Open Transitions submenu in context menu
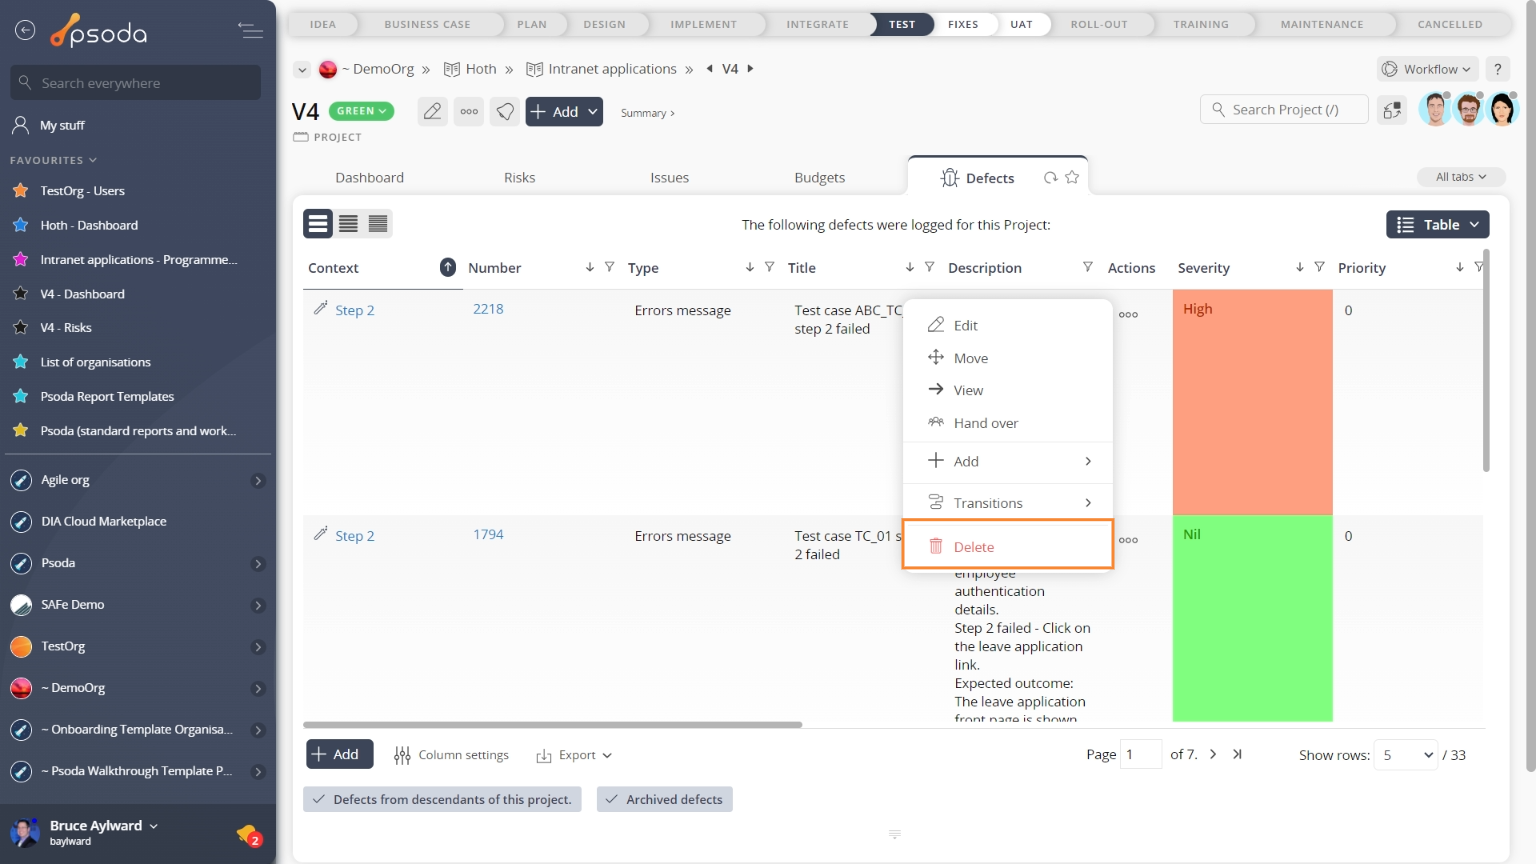1536x864 pixels. (x=1008, y=503)
